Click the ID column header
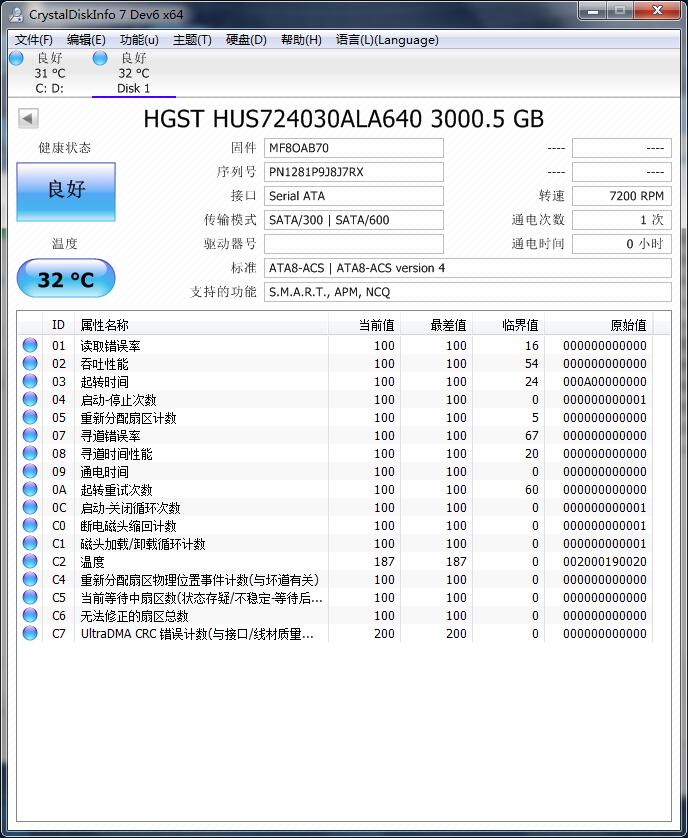 pyautogui.click(x=58, y=325)
